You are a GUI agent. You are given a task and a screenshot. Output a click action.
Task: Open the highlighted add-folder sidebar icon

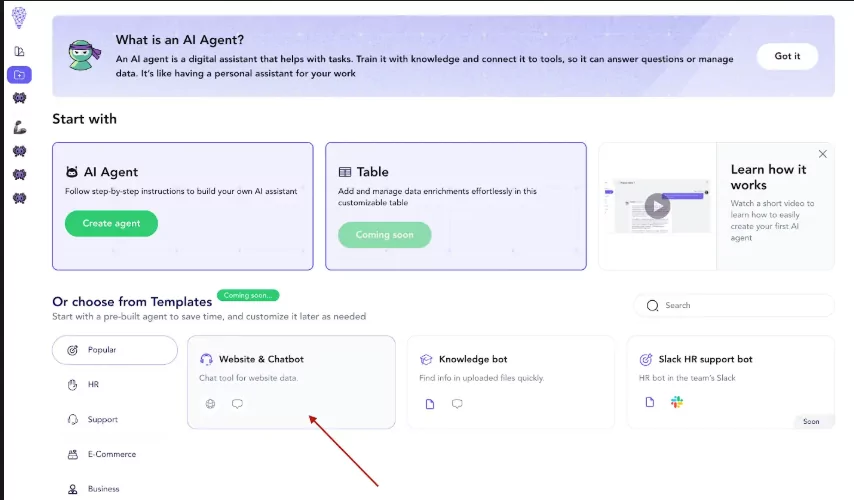pos(19,75)
